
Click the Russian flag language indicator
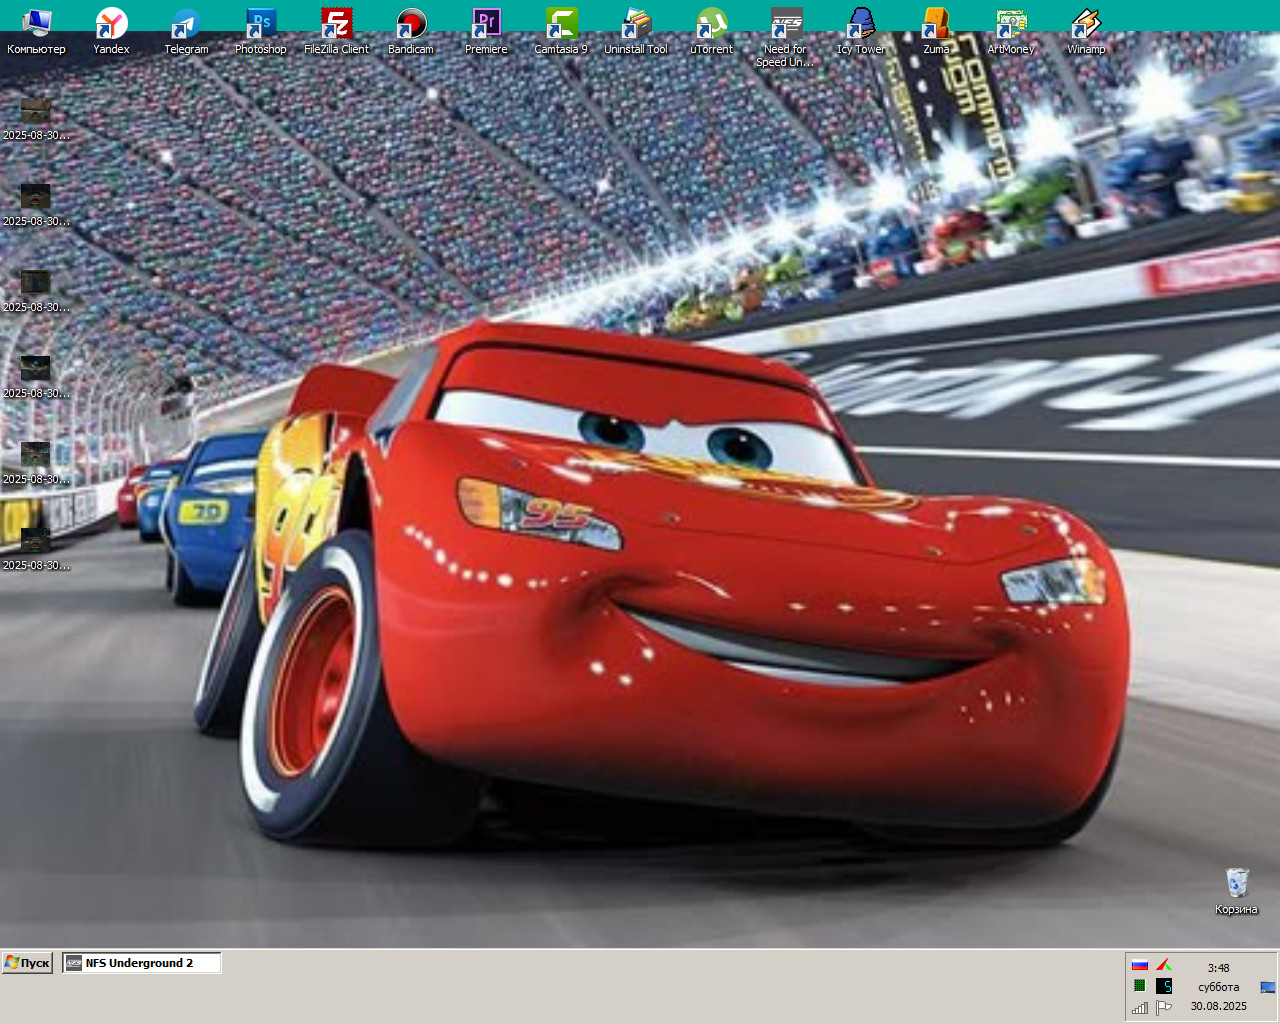1139,965
